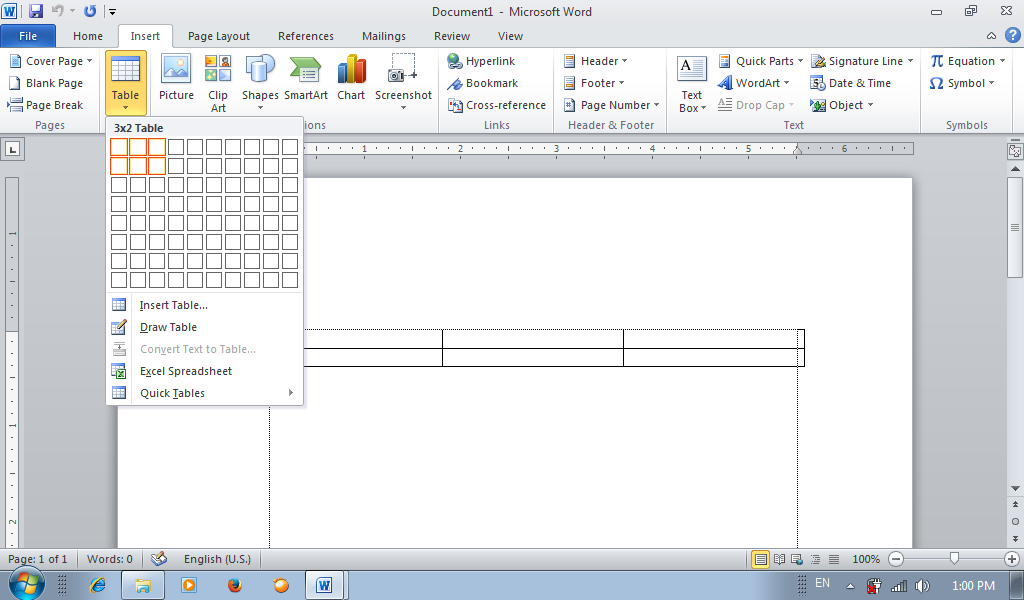Switch to the Page Layout tab
Image resolution: width=1024 pixels, height=600 pixels.
click(x=219, y=36)
